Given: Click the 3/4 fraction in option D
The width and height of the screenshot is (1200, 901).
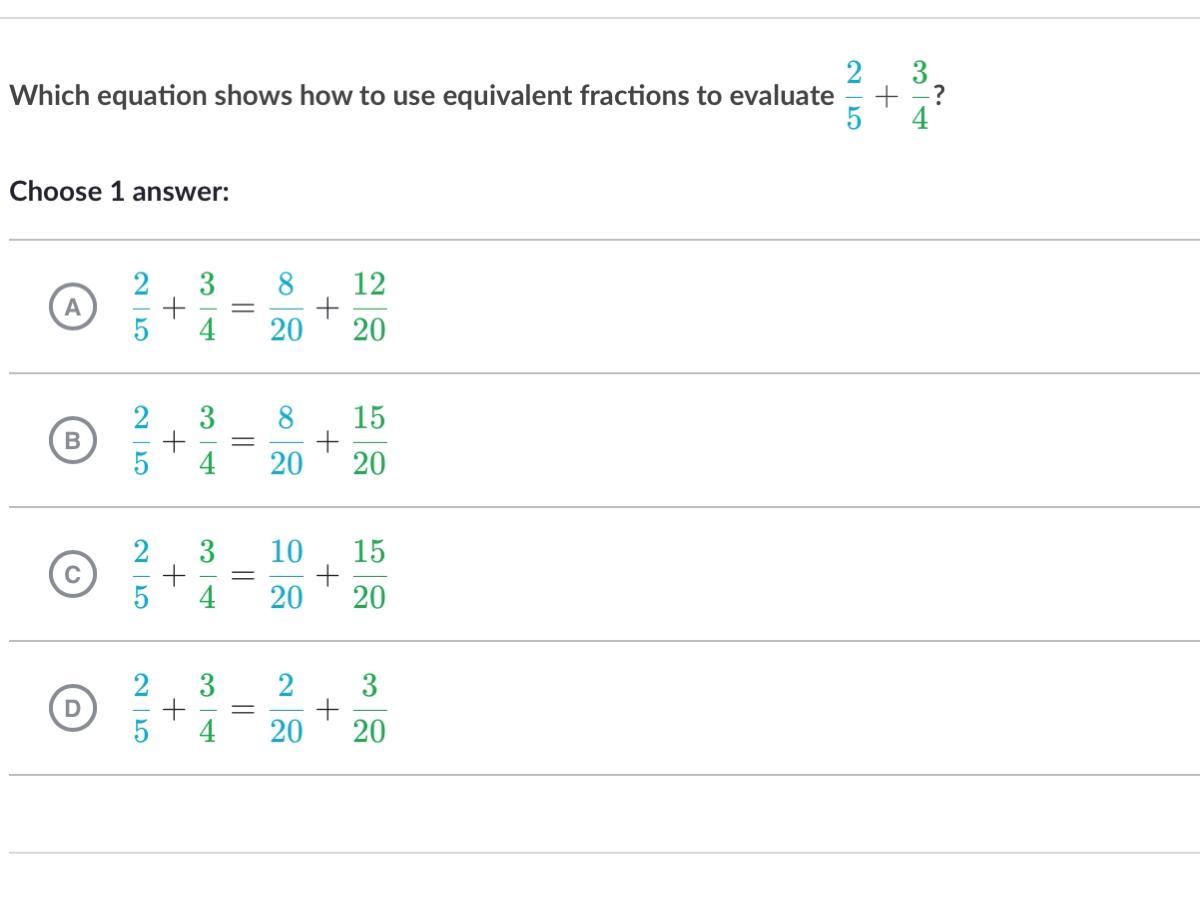Looking at the screenshot, I should [206, 709].
